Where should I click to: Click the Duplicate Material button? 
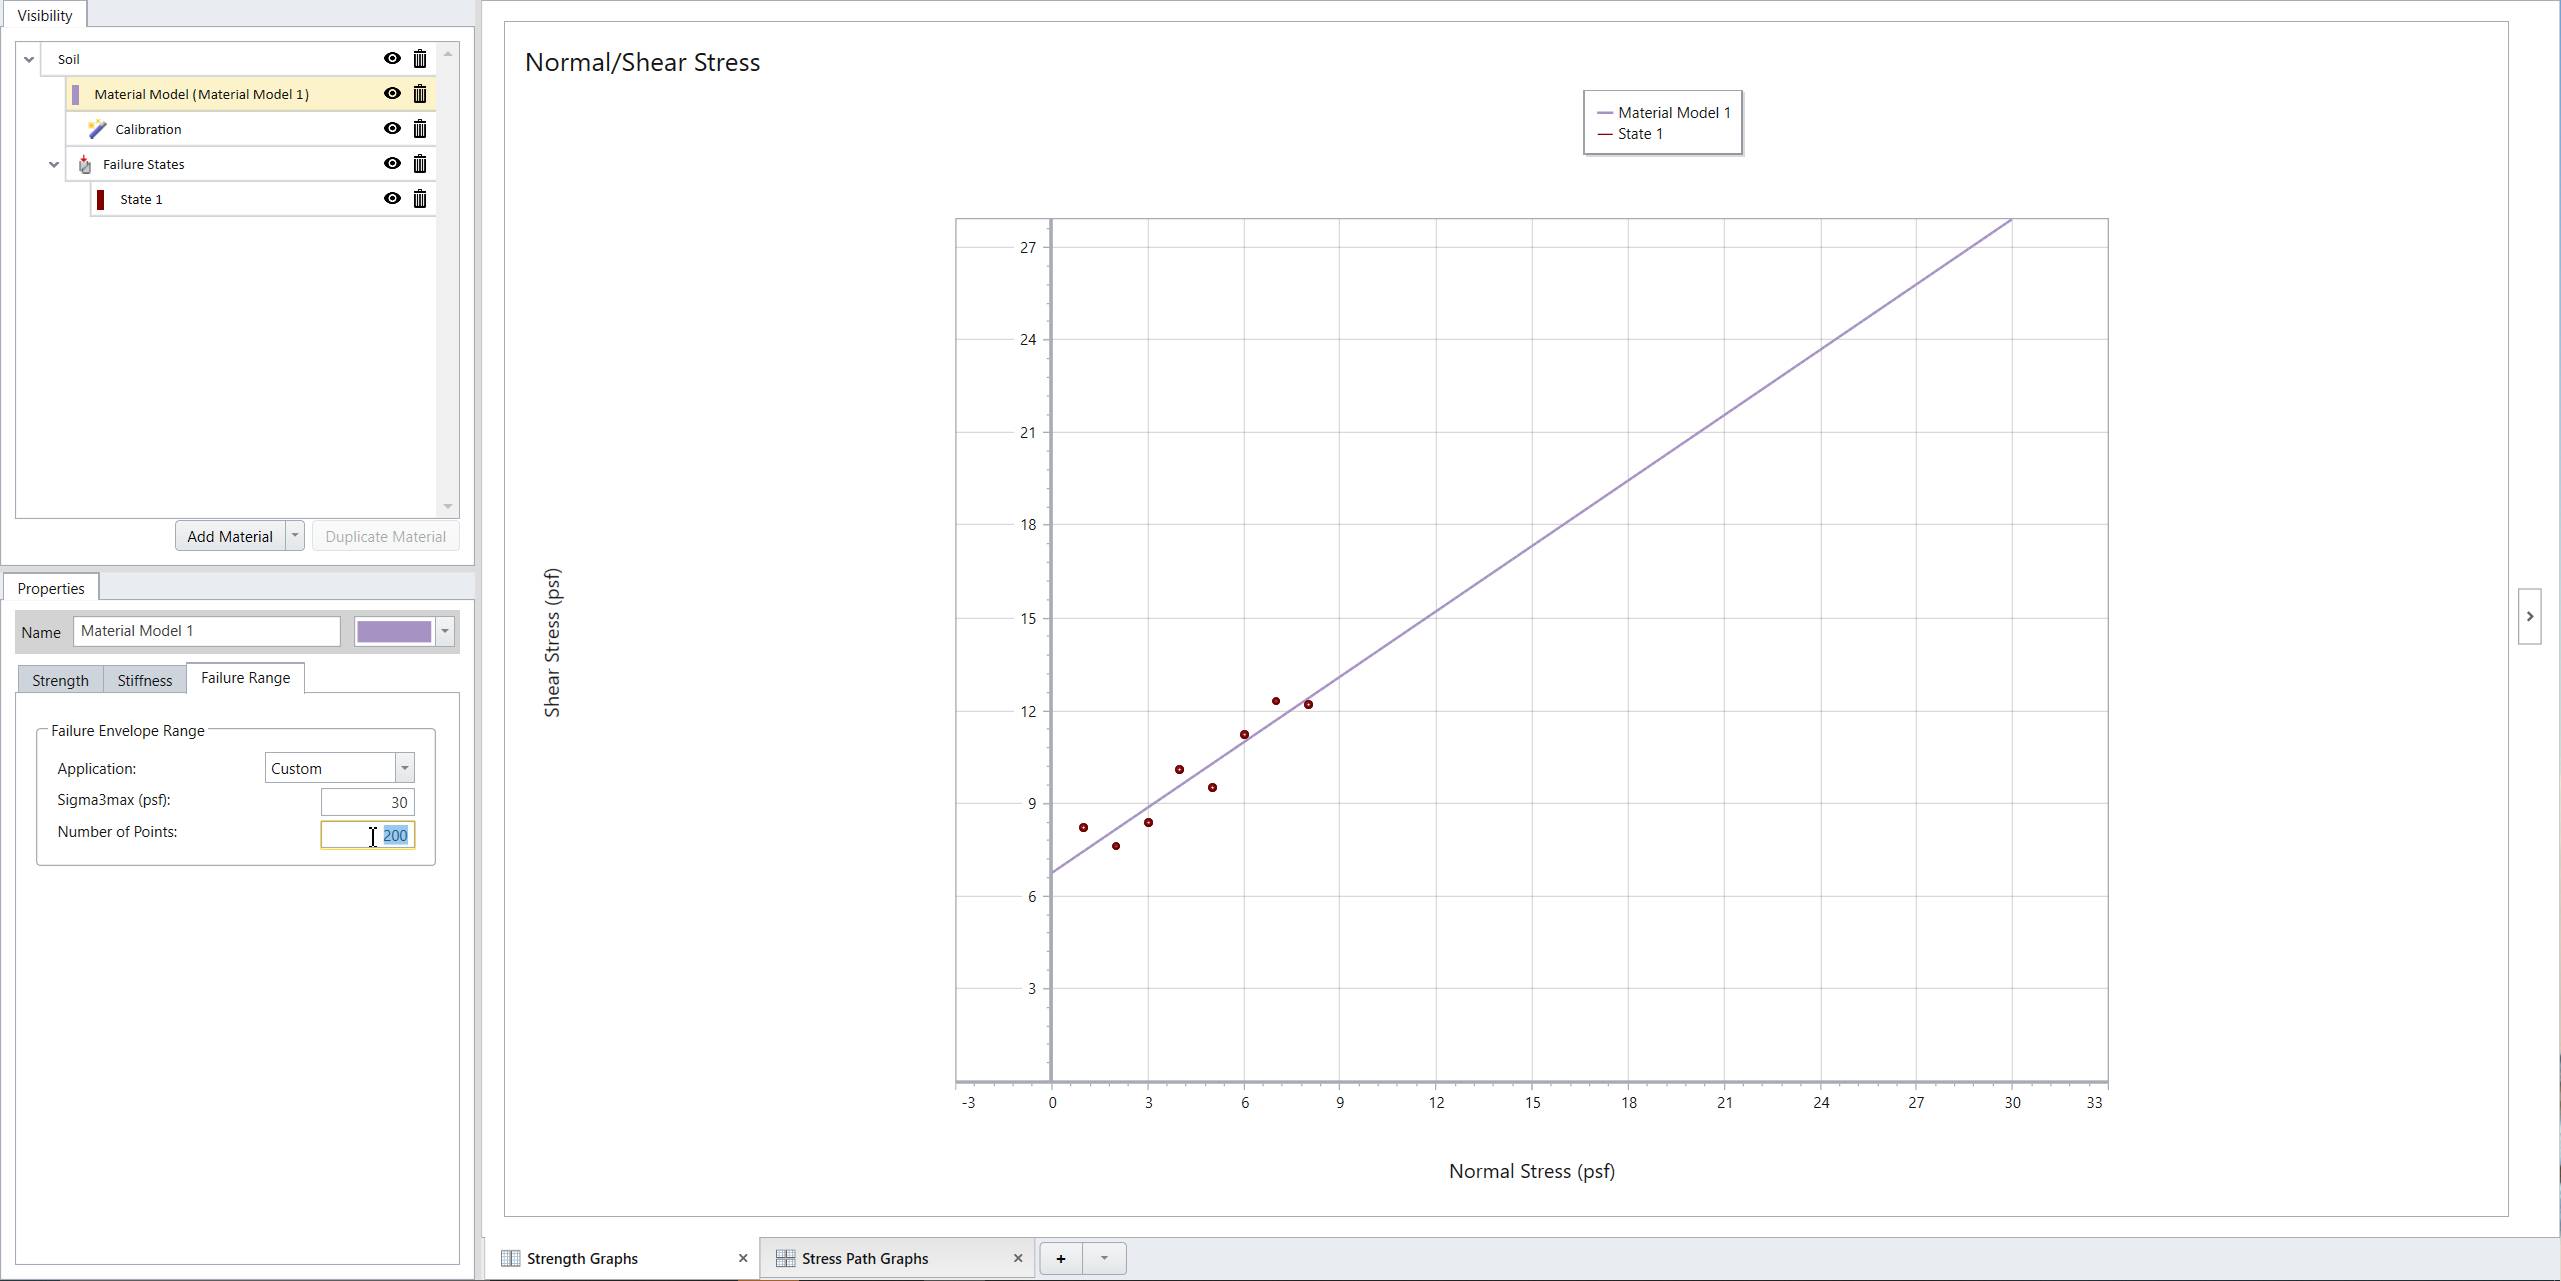tap(385, 535)
